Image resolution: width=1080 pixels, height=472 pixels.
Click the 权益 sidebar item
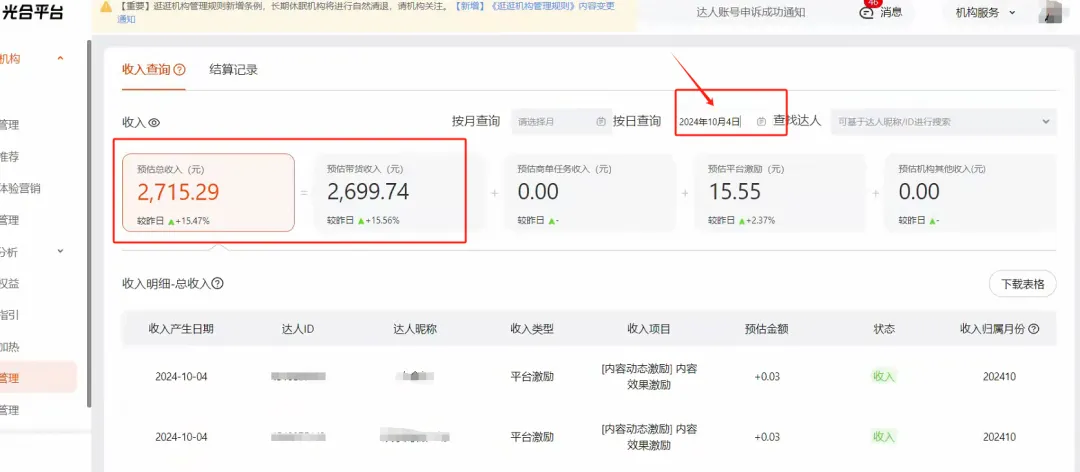coord(10,283)
